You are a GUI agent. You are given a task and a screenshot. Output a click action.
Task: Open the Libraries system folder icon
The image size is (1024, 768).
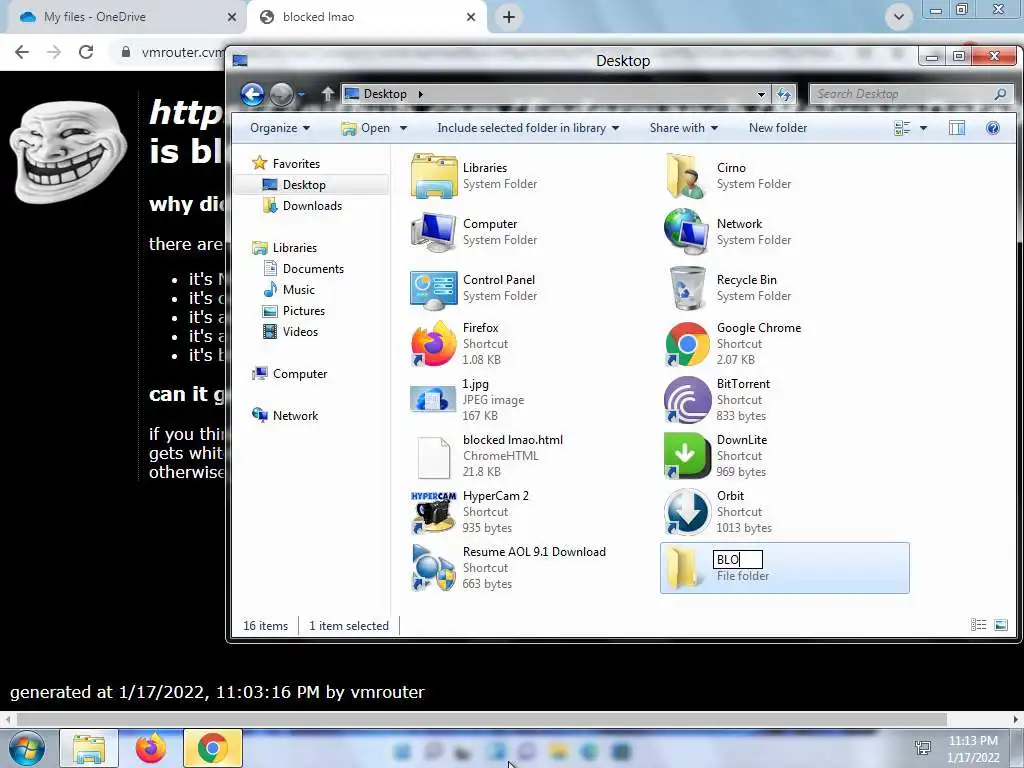(434, 176)
